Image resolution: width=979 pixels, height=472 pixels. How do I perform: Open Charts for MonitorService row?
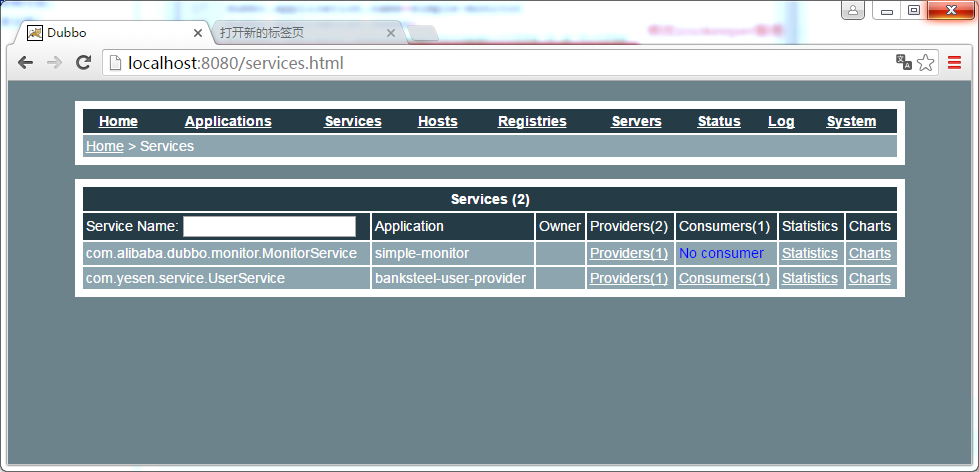[x=870, y=253]
